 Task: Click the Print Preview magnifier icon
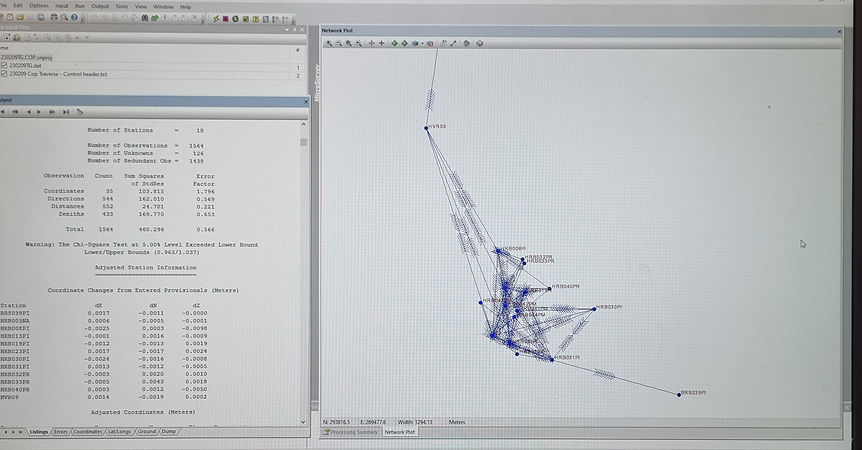click(x=64, y=18)
